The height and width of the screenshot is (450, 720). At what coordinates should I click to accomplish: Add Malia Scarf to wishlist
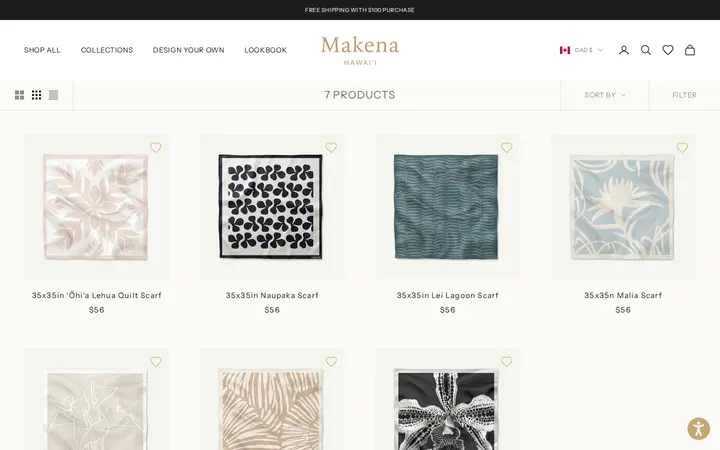682,147
